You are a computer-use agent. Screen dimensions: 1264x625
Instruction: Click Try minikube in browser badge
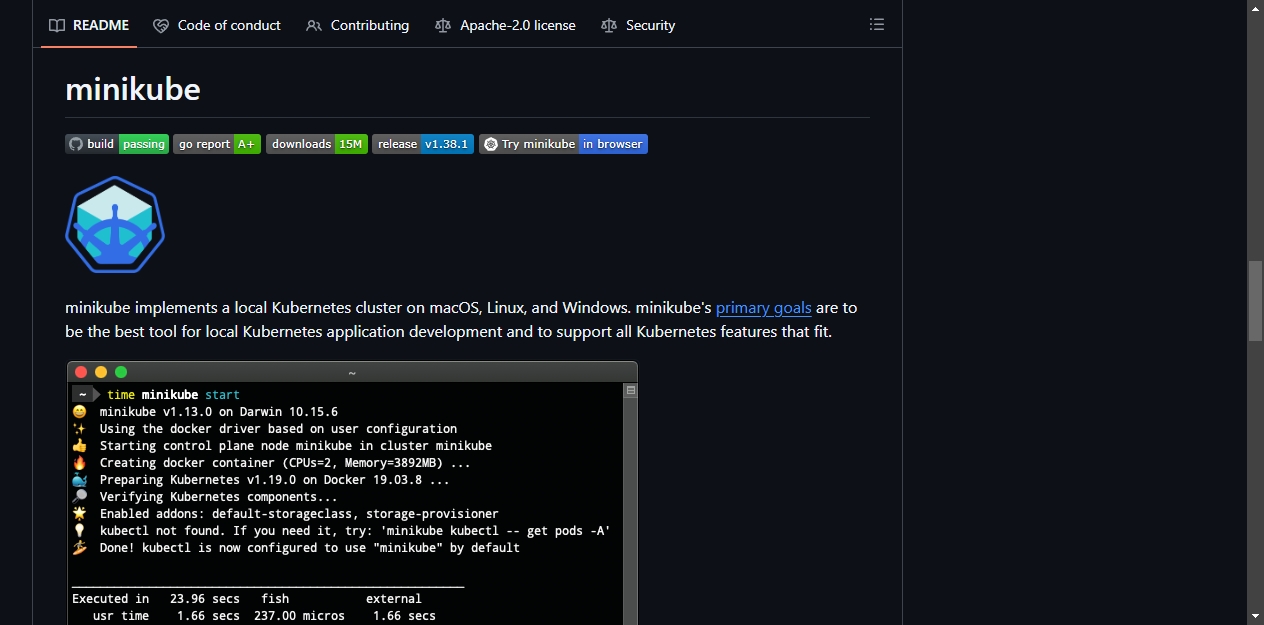[x=563, y=144]
